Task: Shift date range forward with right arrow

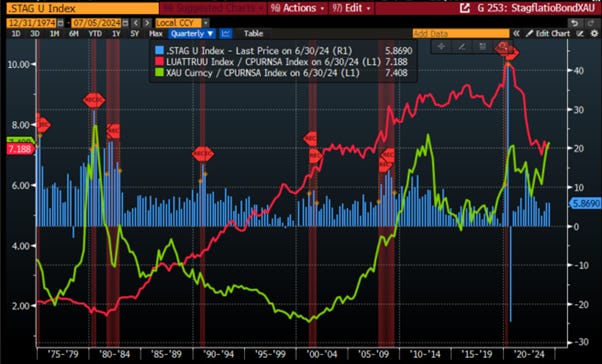Action: (147, 23)
